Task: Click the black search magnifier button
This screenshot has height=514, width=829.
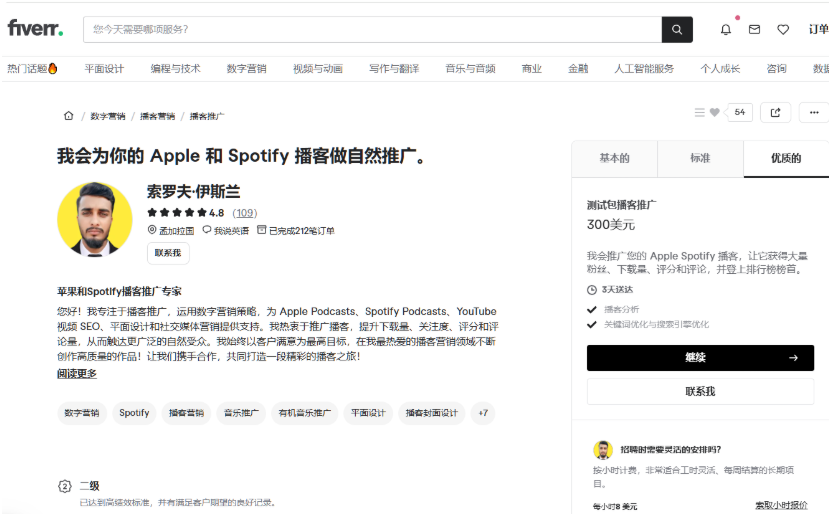Action: 677,30
